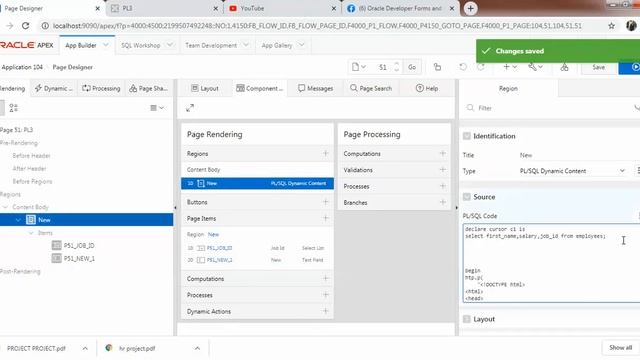Open the P51_JOB_ID link in Page Items
The height and width of the screenshot is (360, 640).
click(219, 248)
